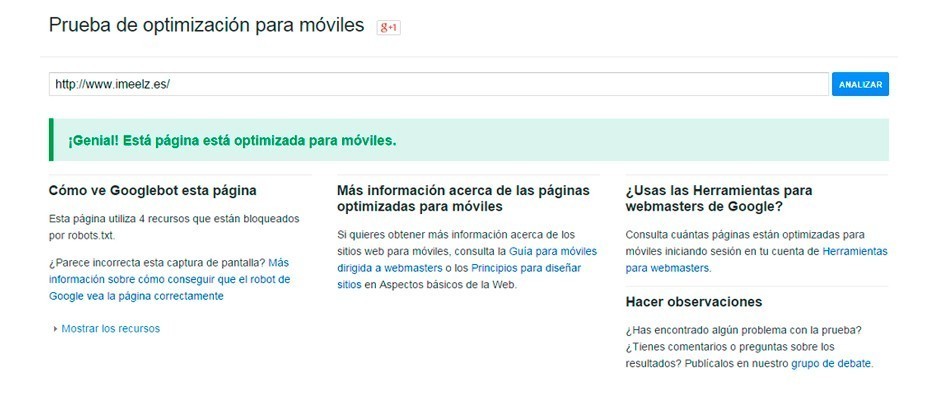Image resolution: width=934 pixels, height=394 pixels.
Task: Click the '¿Usas las Herramientas para webmasters' heading
Action: pyautogui.click(x=719, y=198)
